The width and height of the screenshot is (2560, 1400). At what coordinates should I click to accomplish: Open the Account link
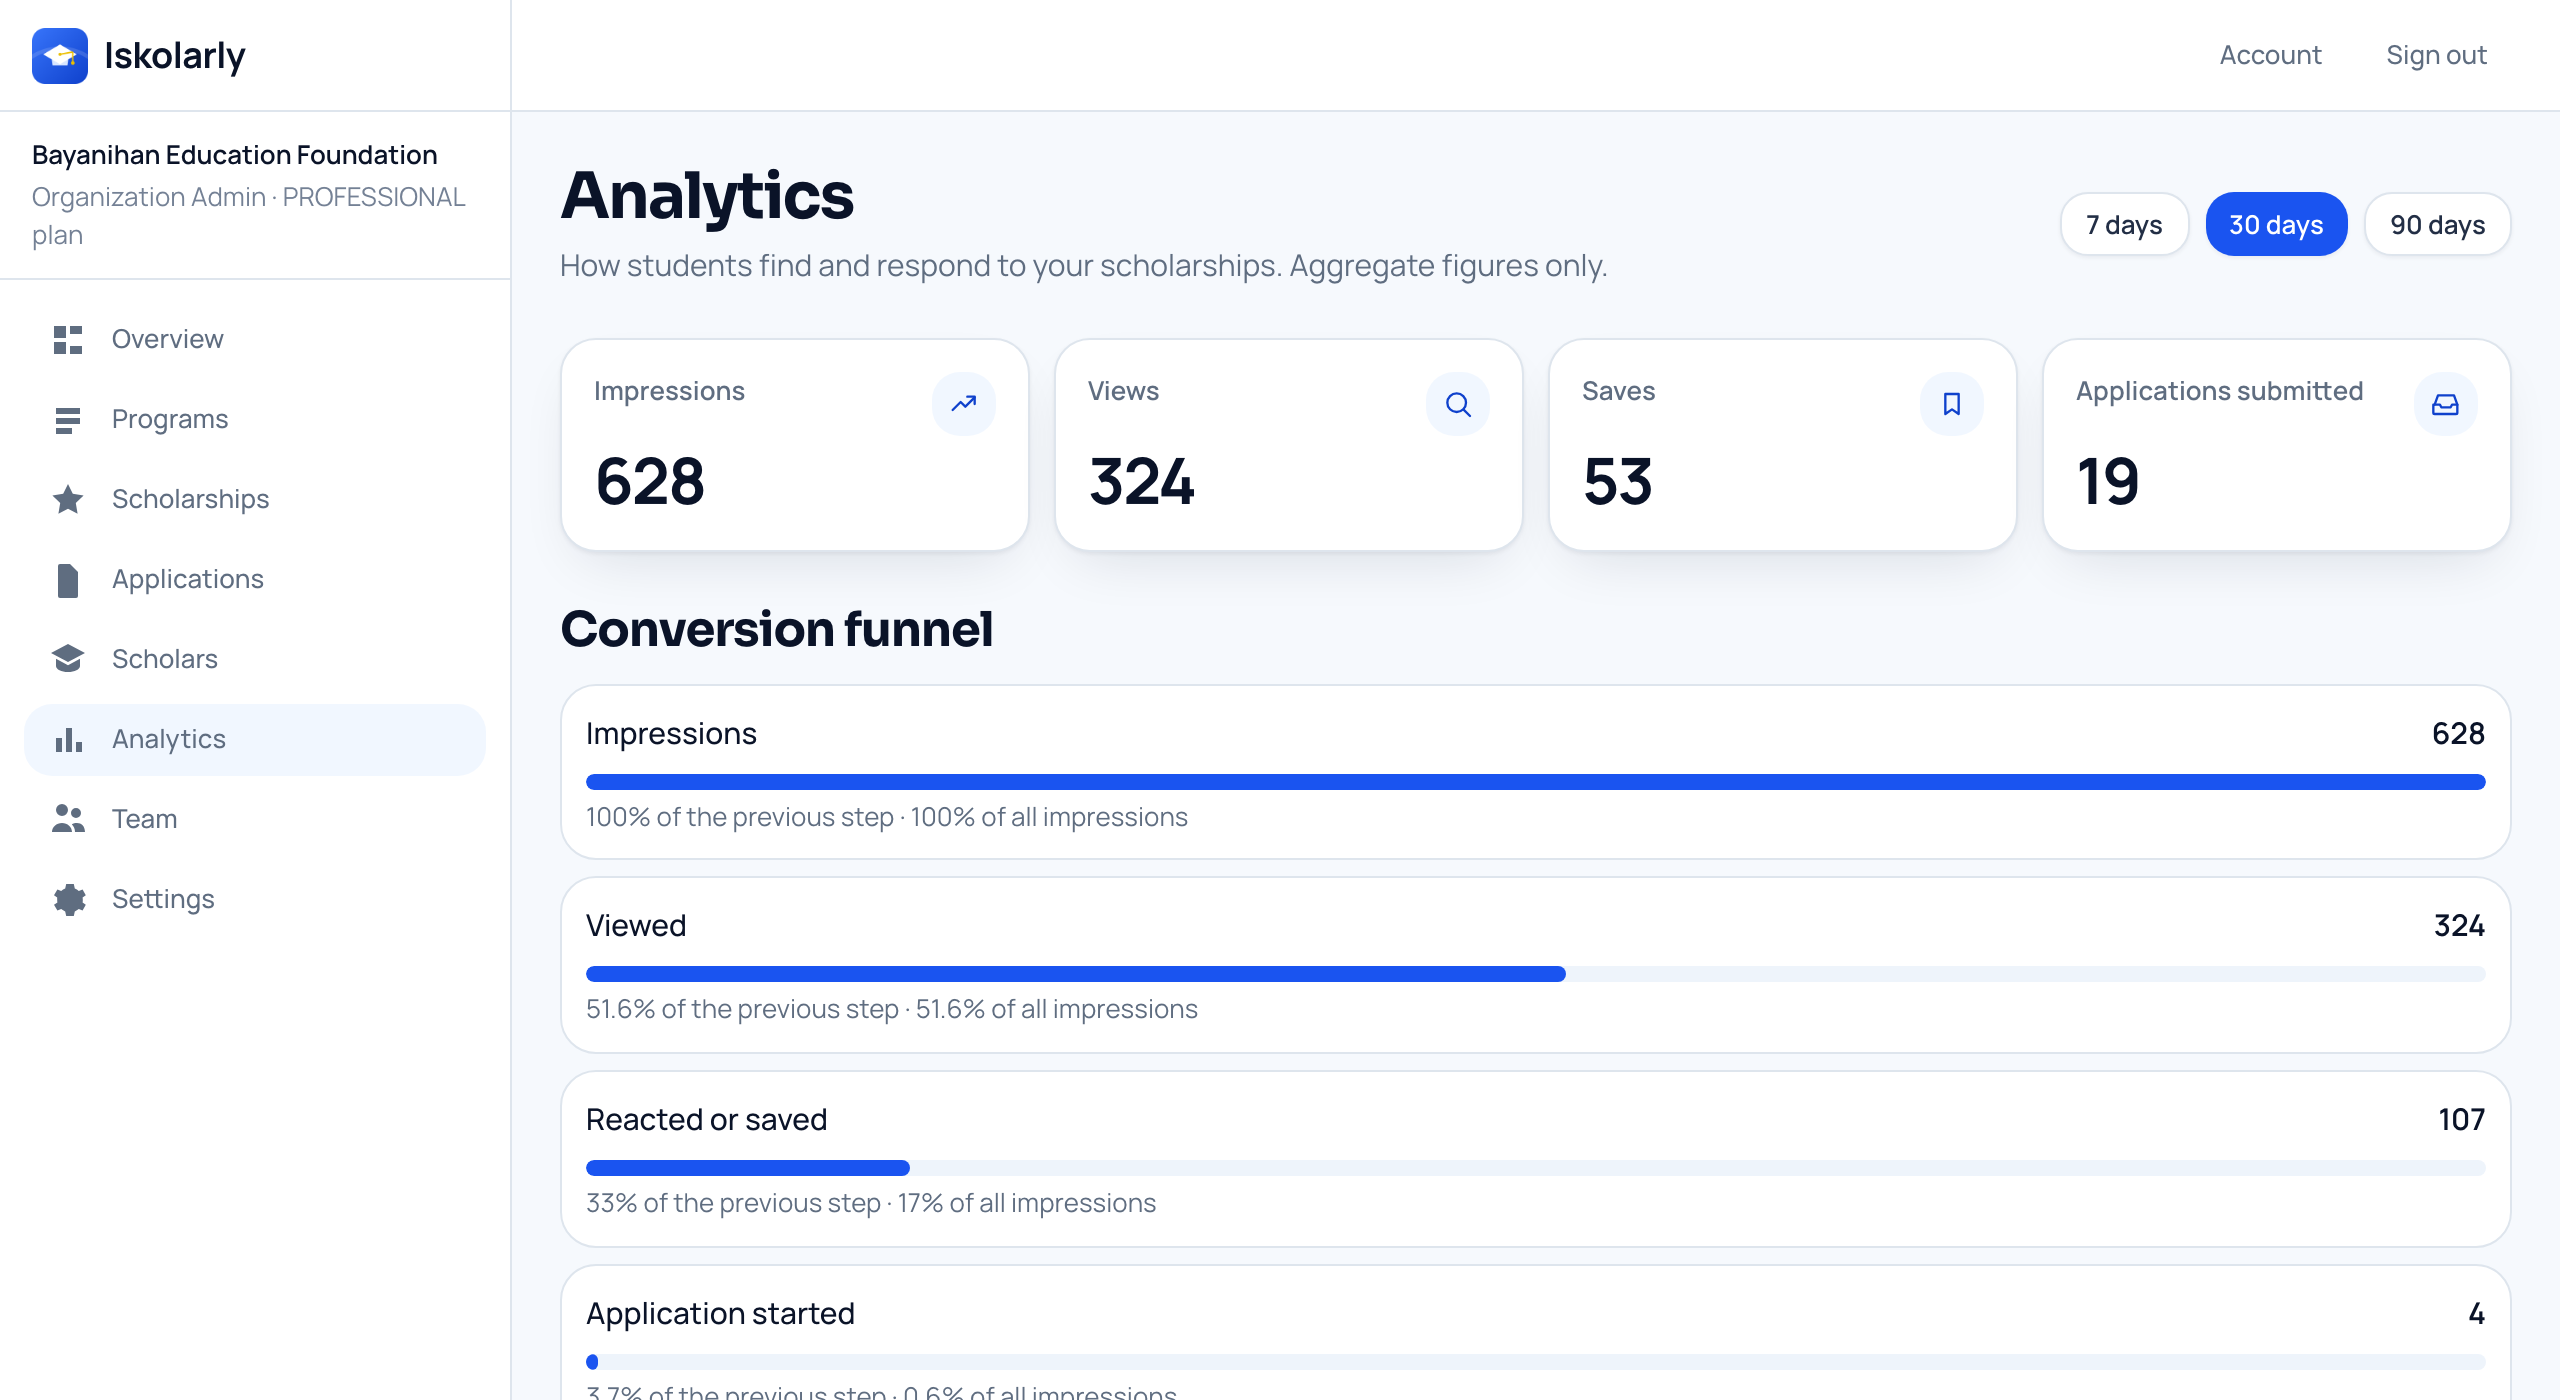[2270, 55]
